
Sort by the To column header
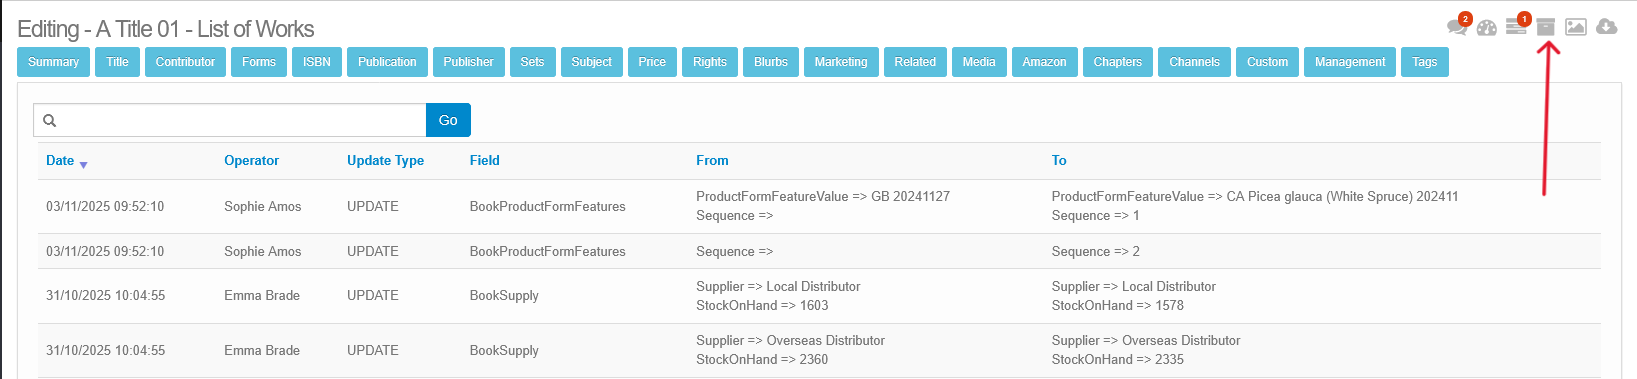coord(1059,160)
